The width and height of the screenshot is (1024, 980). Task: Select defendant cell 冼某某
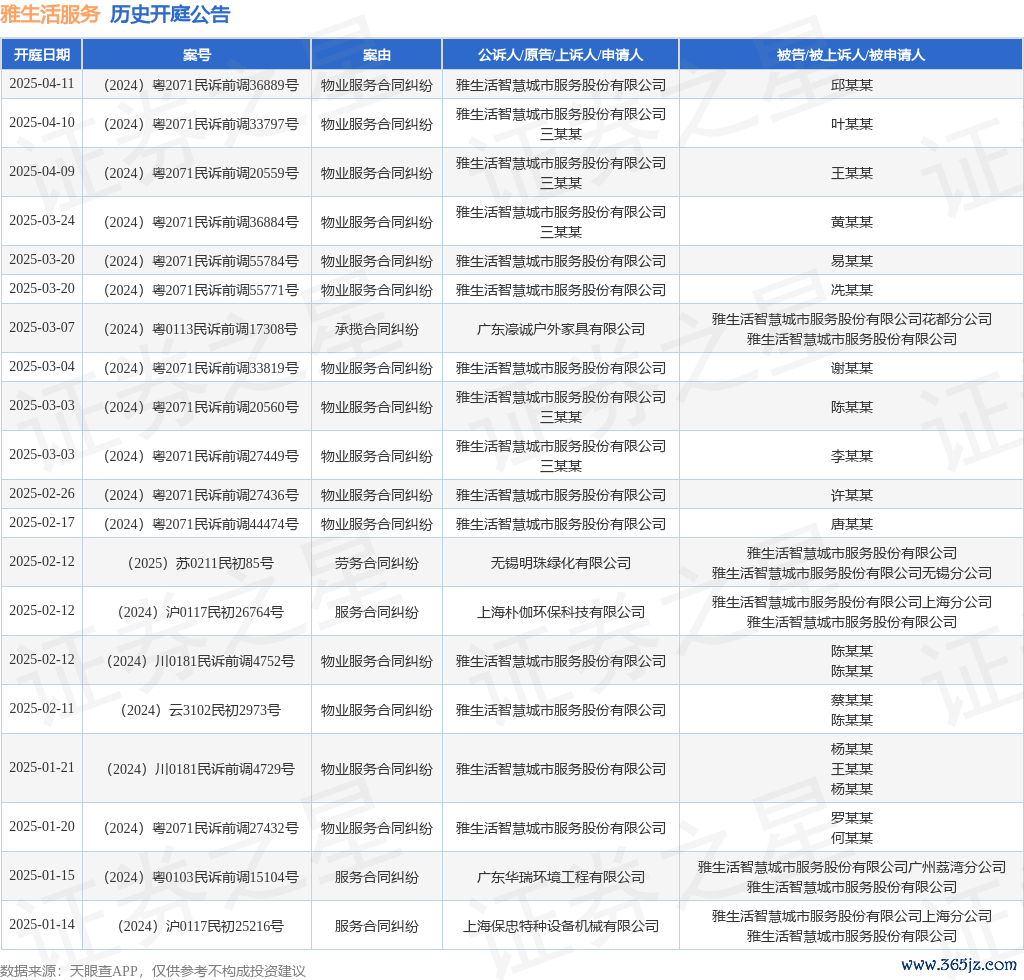coord(852,290)
